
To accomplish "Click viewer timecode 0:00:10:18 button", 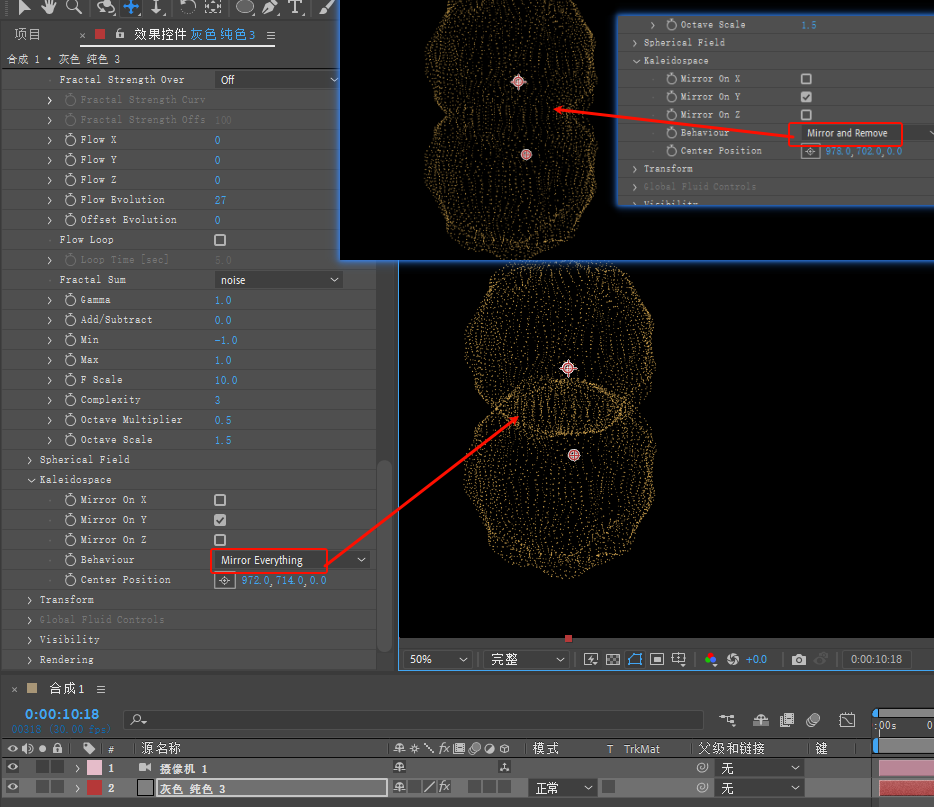I will [x=876, y=659].
